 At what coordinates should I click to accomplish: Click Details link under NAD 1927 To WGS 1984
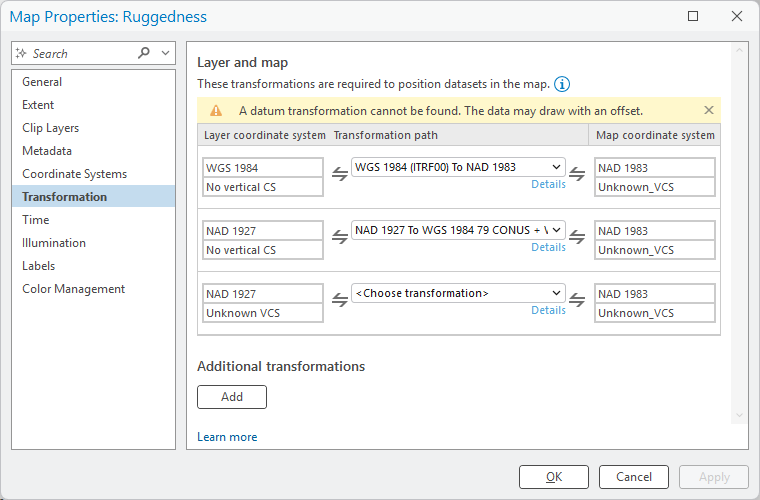pyautogui.click(x=548, y=248)
